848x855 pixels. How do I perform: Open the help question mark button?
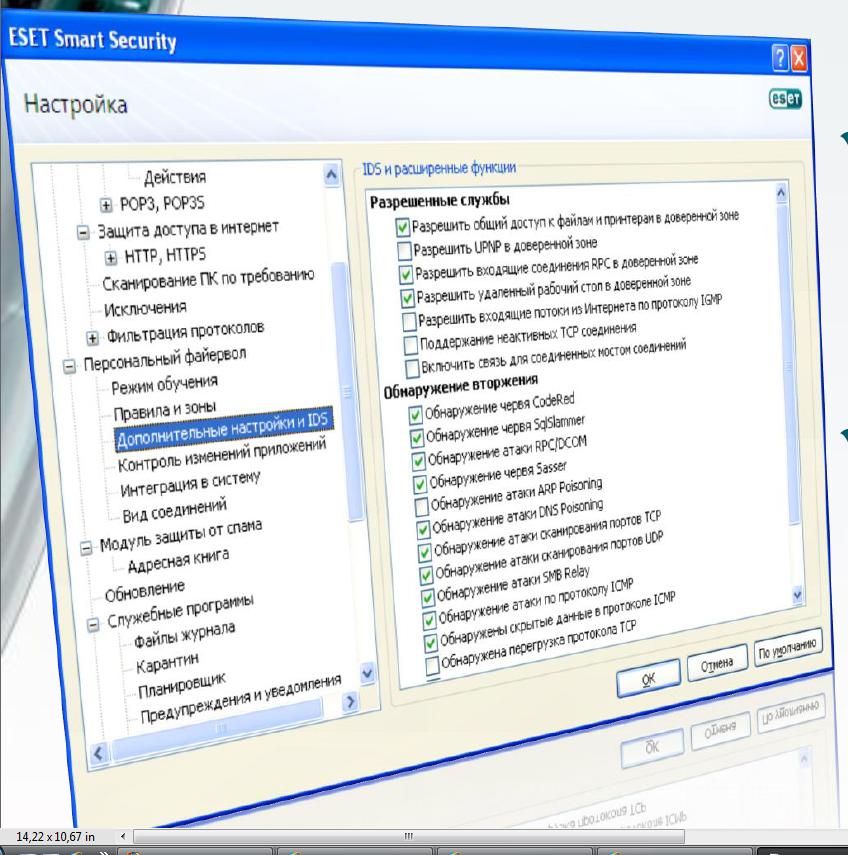[x=780, y=58]
